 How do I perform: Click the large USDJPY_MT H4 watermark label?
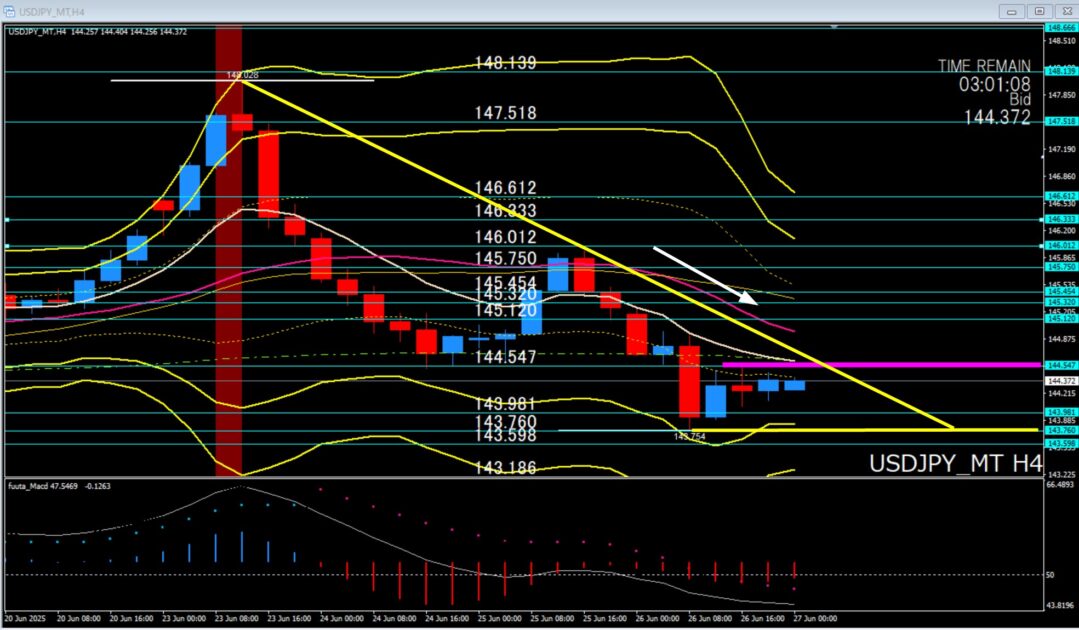pyautogui.click(x=954, y=464)
